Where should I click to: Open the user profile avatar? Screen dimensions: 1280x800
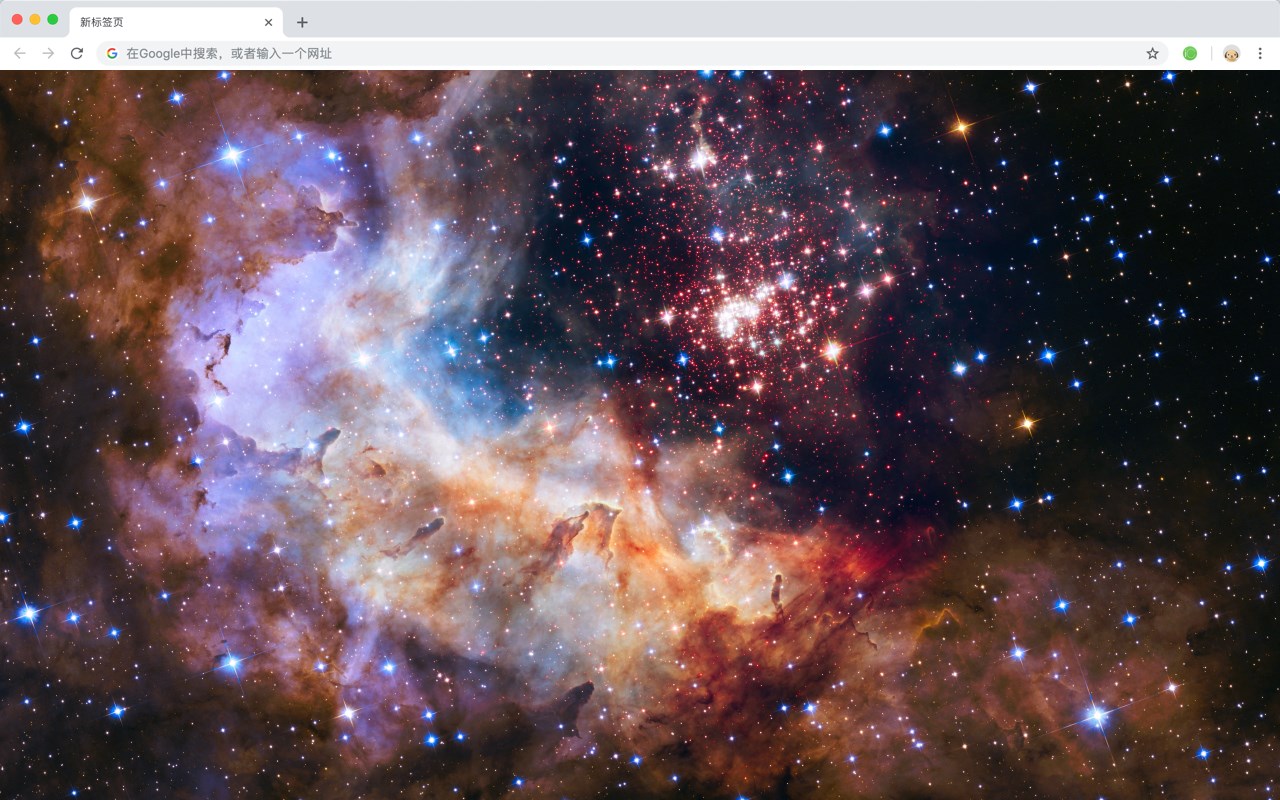(1231, 53)
